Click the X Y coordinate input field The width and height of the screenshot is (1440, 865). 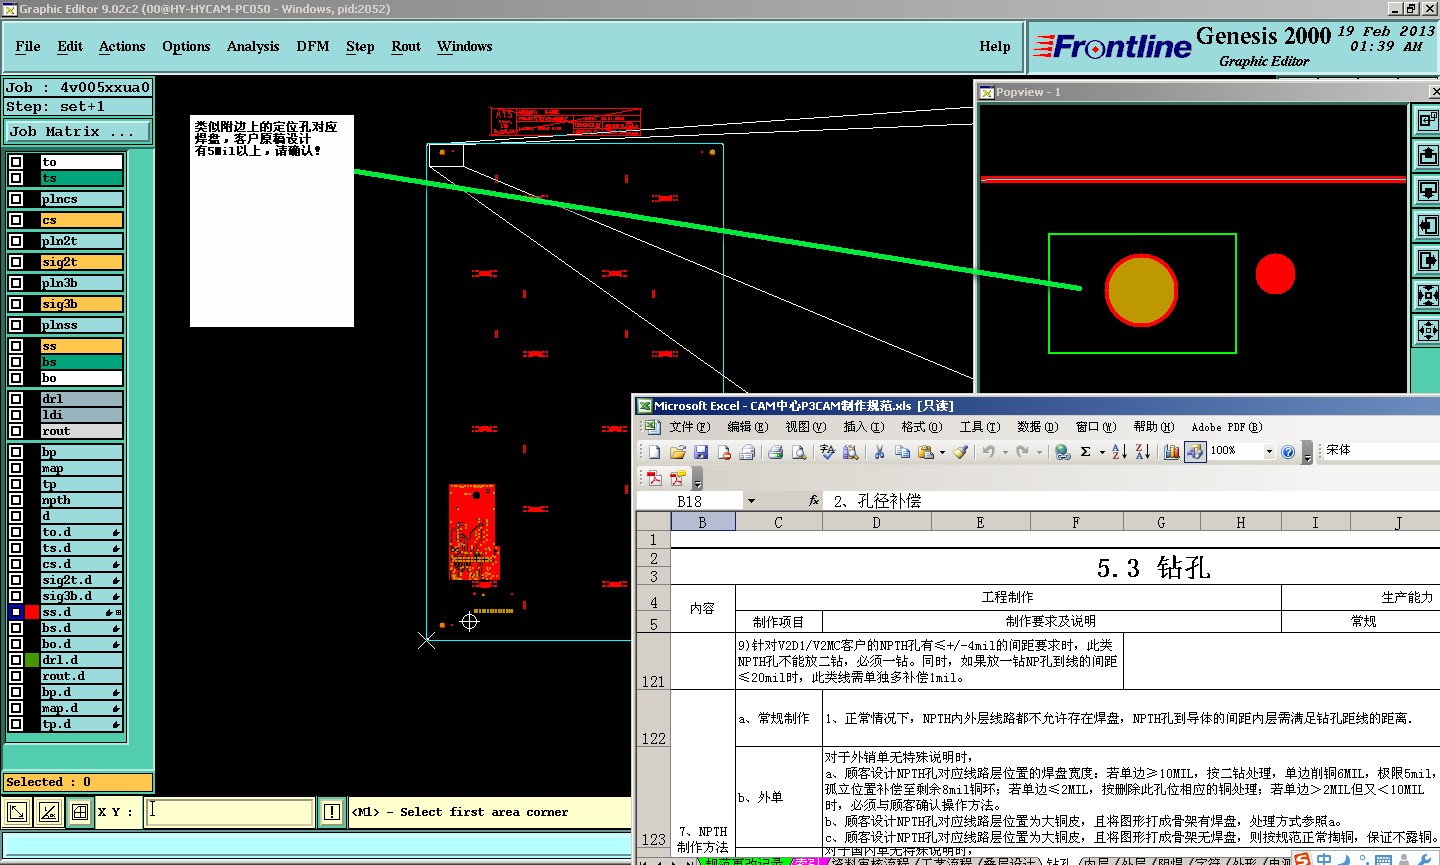pyautogui.click(x=230, y=812)
